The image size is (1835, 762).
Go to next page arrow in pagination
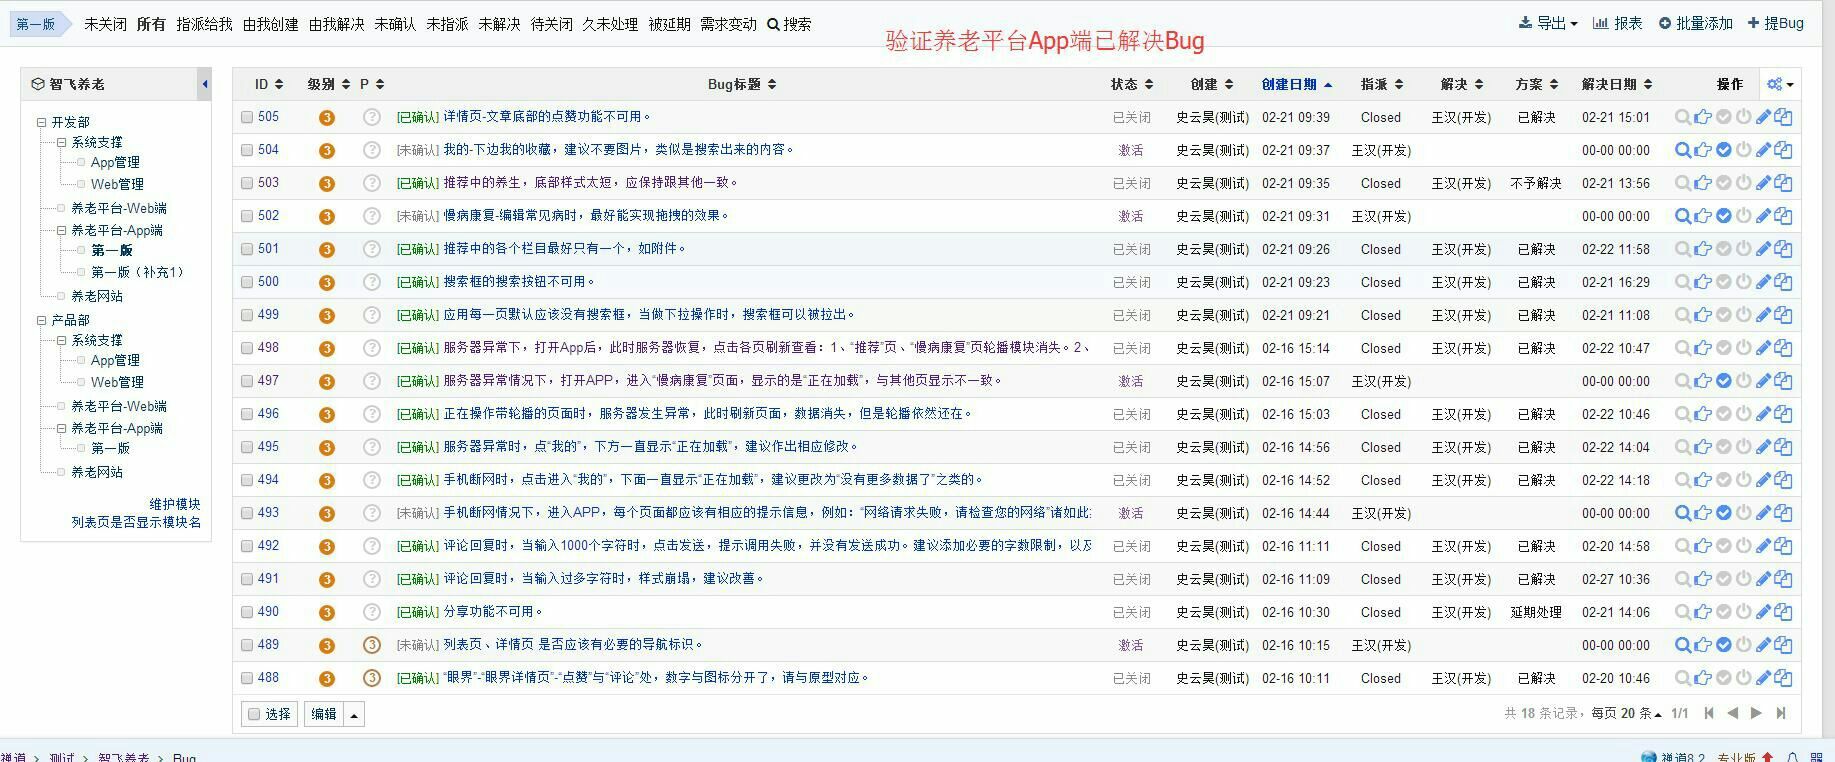(1756, 713)
